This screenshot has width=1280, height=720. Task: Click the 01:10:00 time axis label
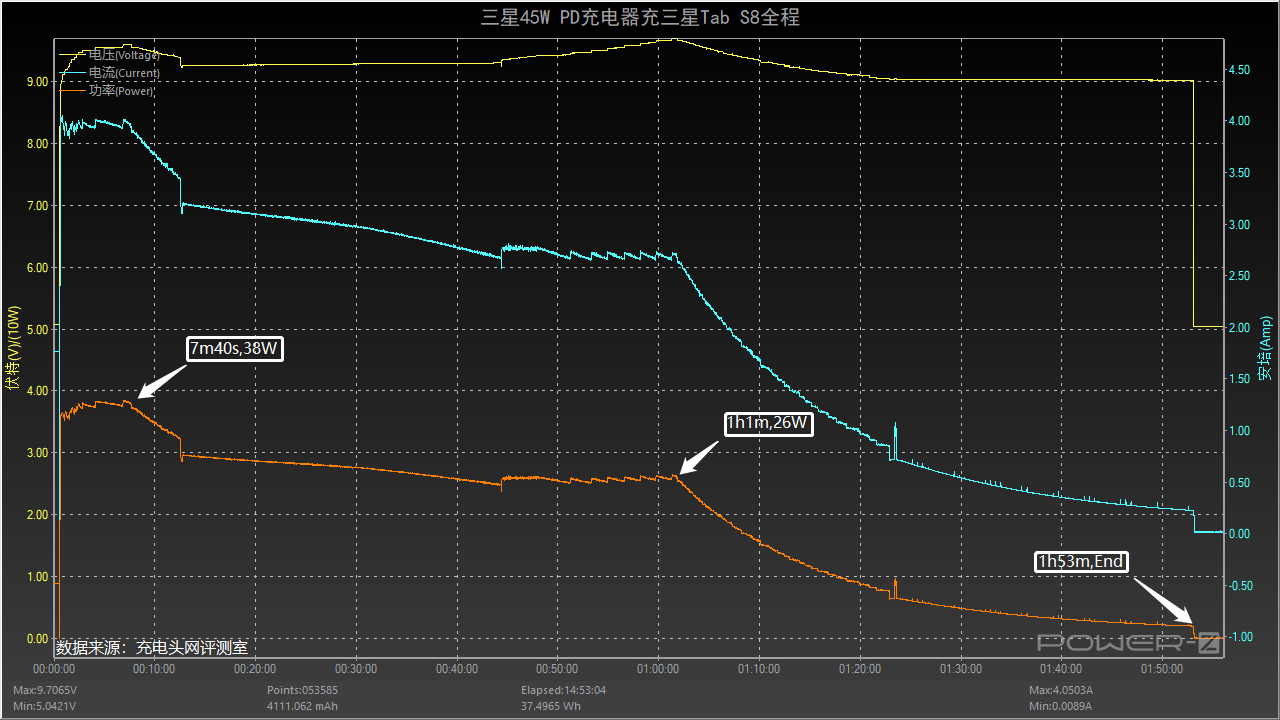[758, 669]
